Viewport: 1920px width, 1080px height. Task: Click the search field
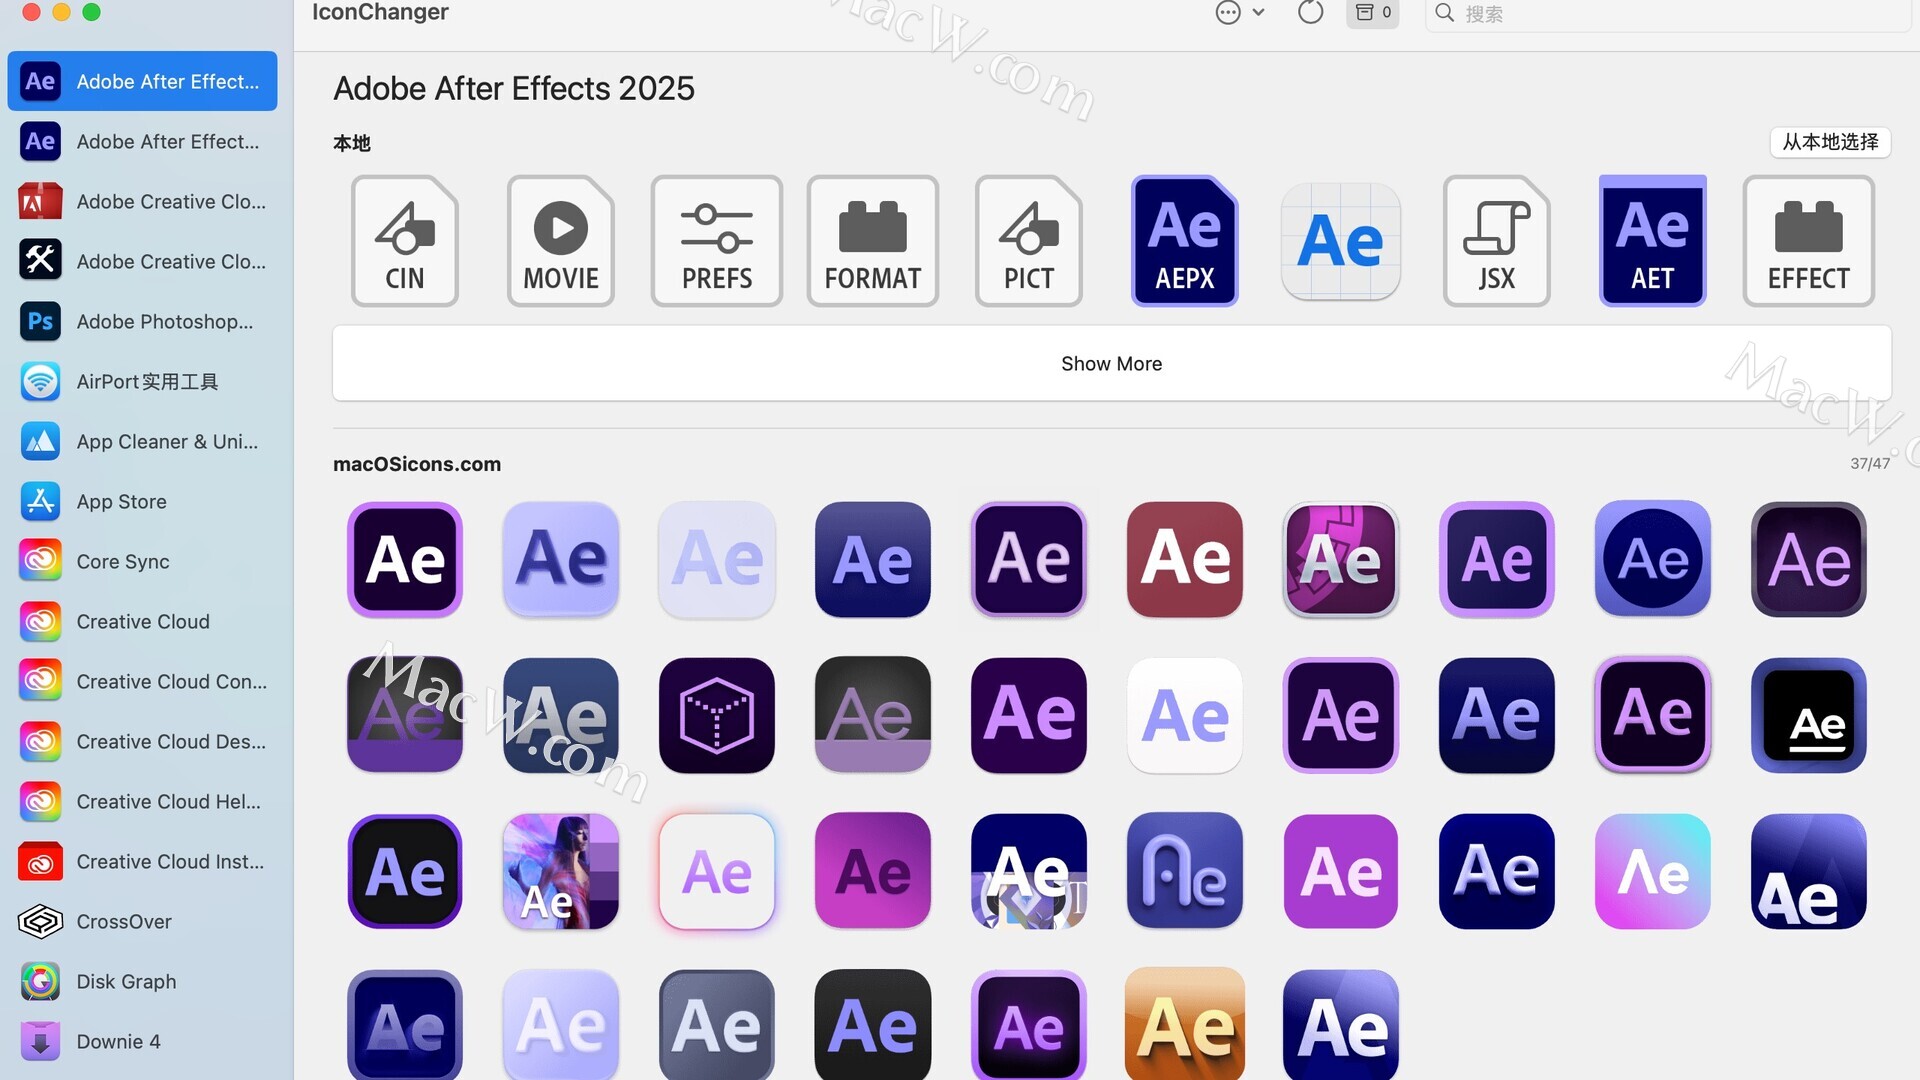point(1668,14)
